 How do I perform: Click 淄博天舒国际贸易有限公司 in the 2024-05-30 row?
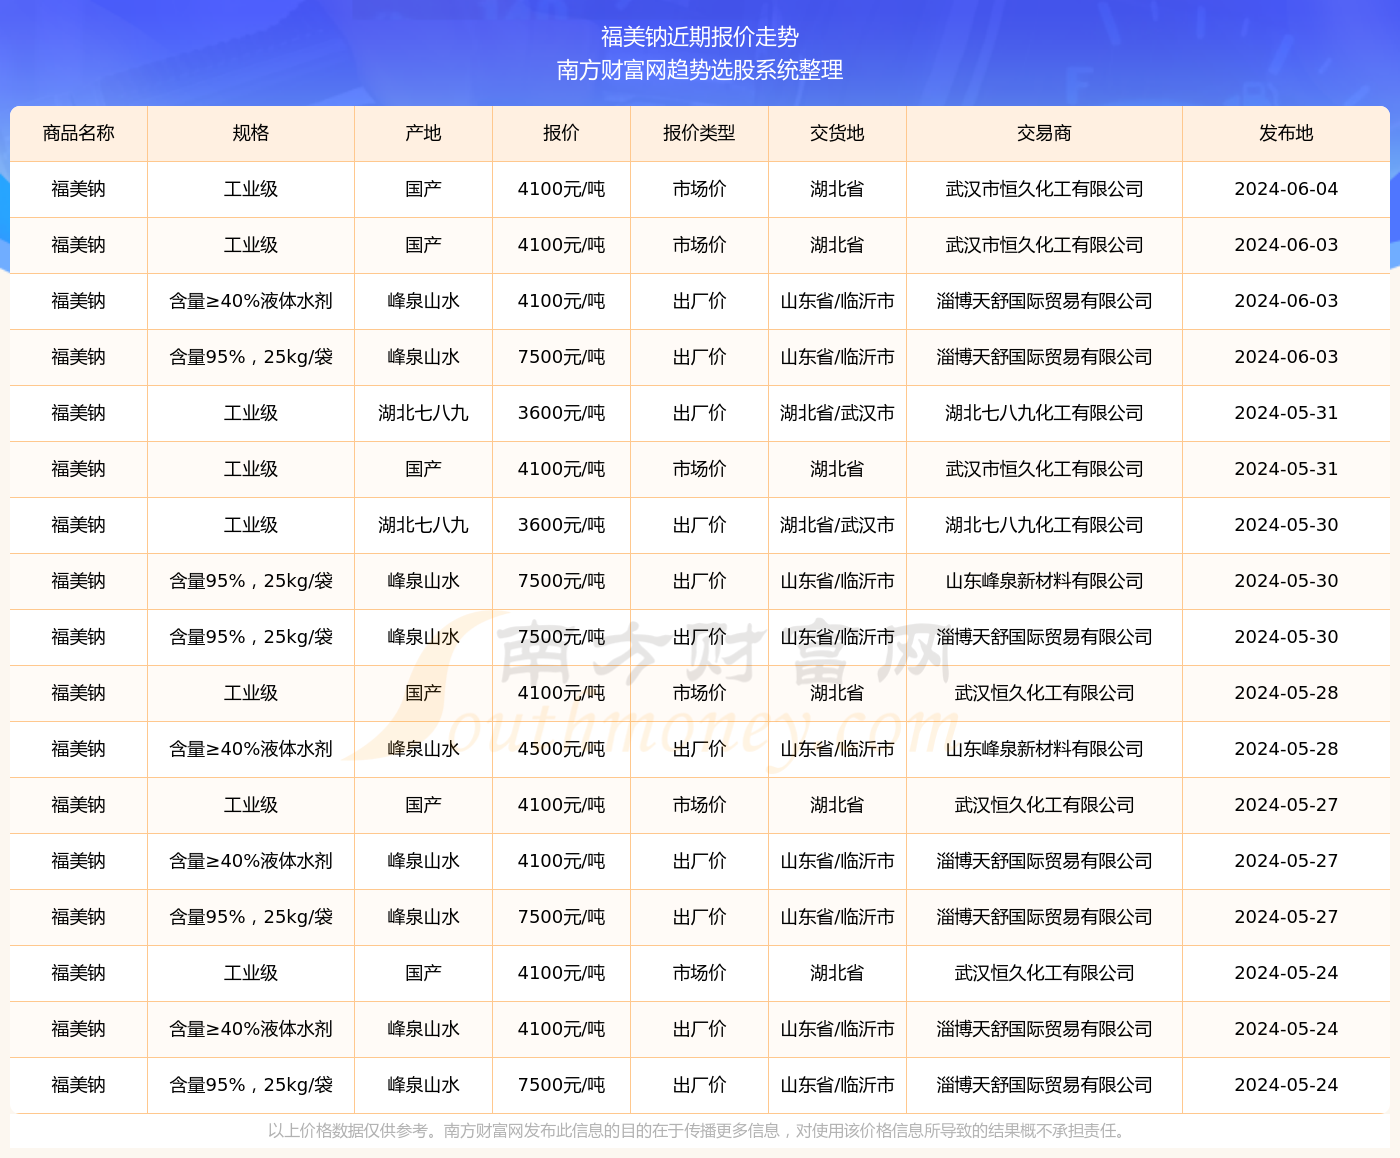click(1044, 637)
